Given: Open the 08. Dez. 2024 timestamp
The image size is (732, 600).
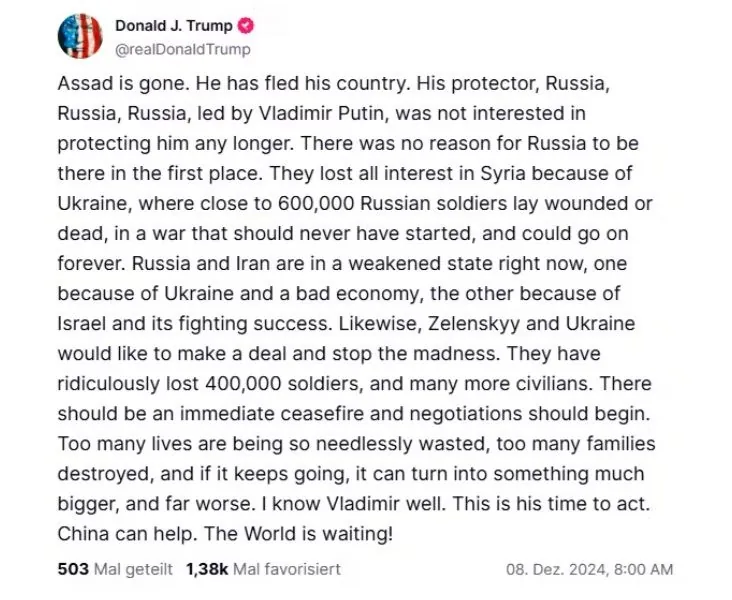Looking at the screenshot, I should tap(557, 569).
